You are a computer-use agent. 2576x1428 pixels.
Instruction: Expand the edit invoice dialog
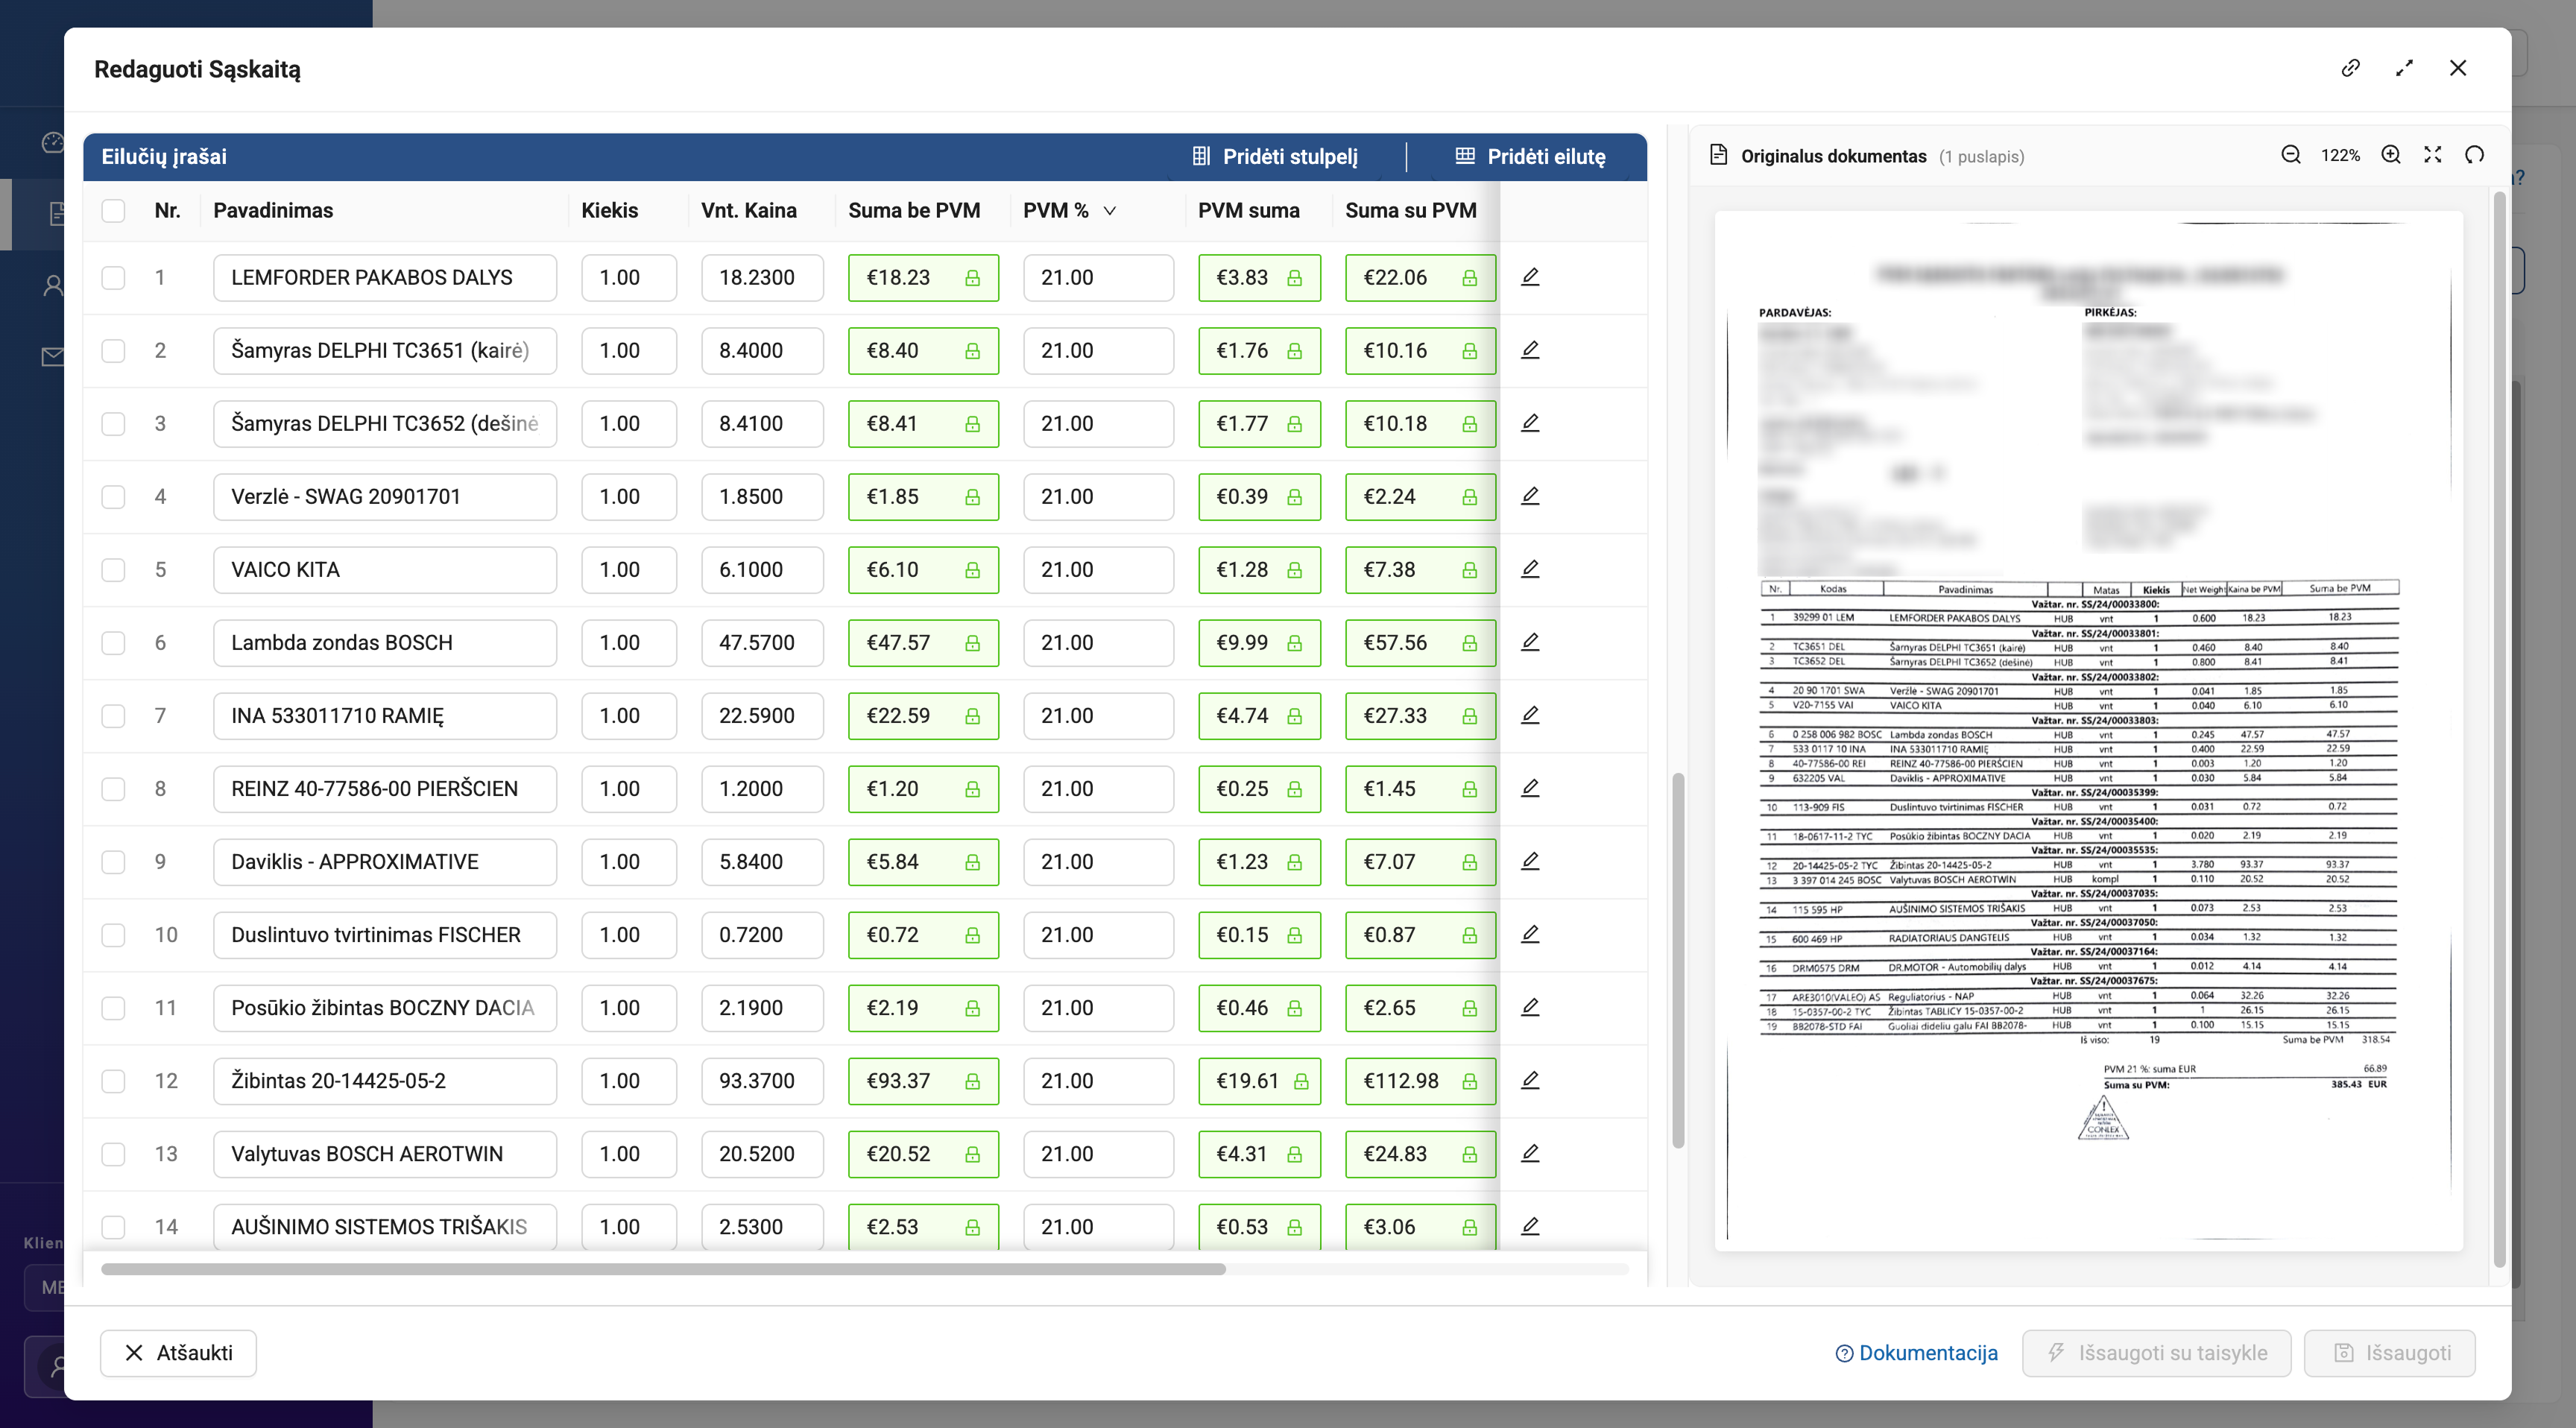point(2404,68)
